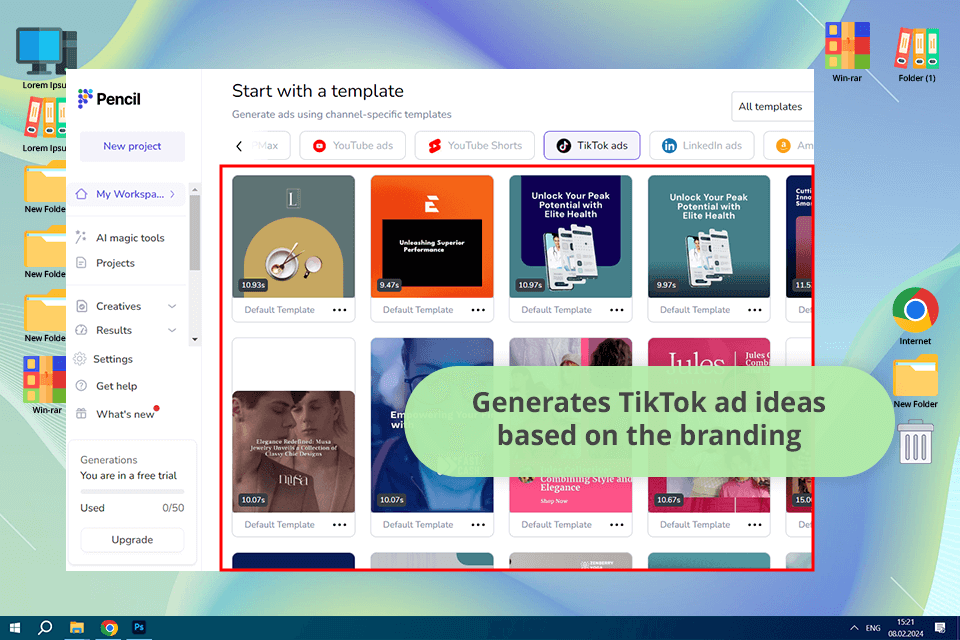Click 'You are in a free trial'
Image resolution: width=960 pixels, height=640 pixels.
129,475
